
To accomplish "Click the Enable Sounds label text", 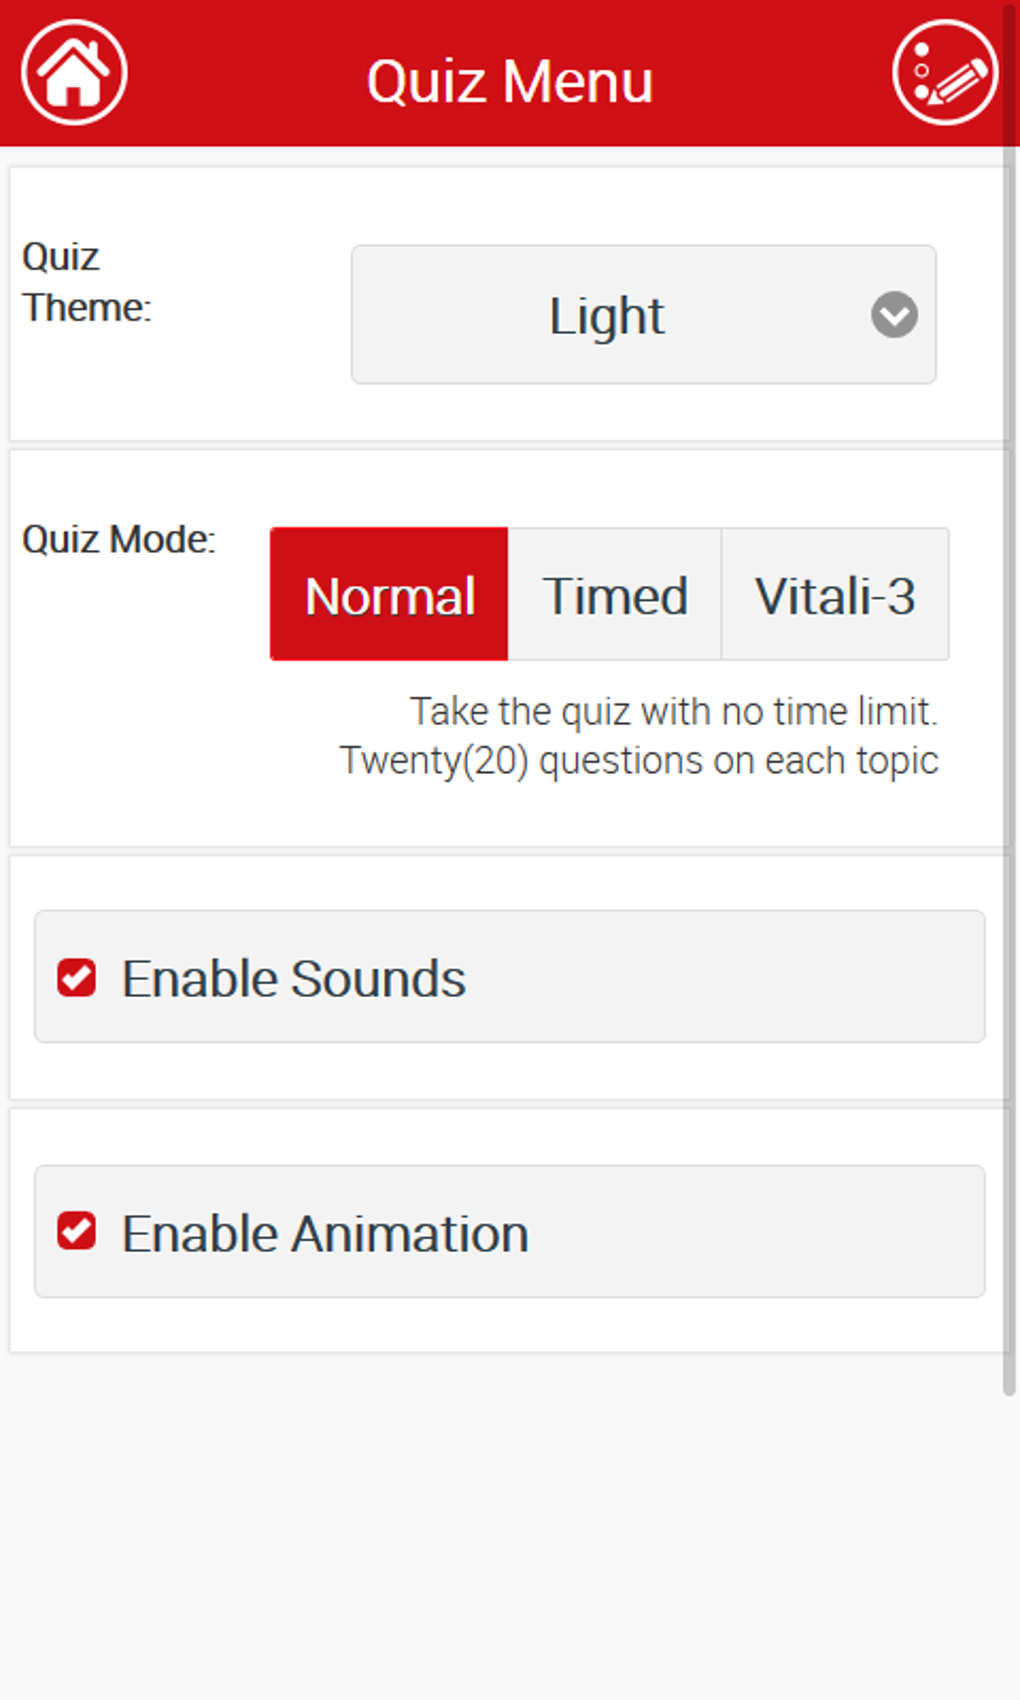I will tap(294, 979).
